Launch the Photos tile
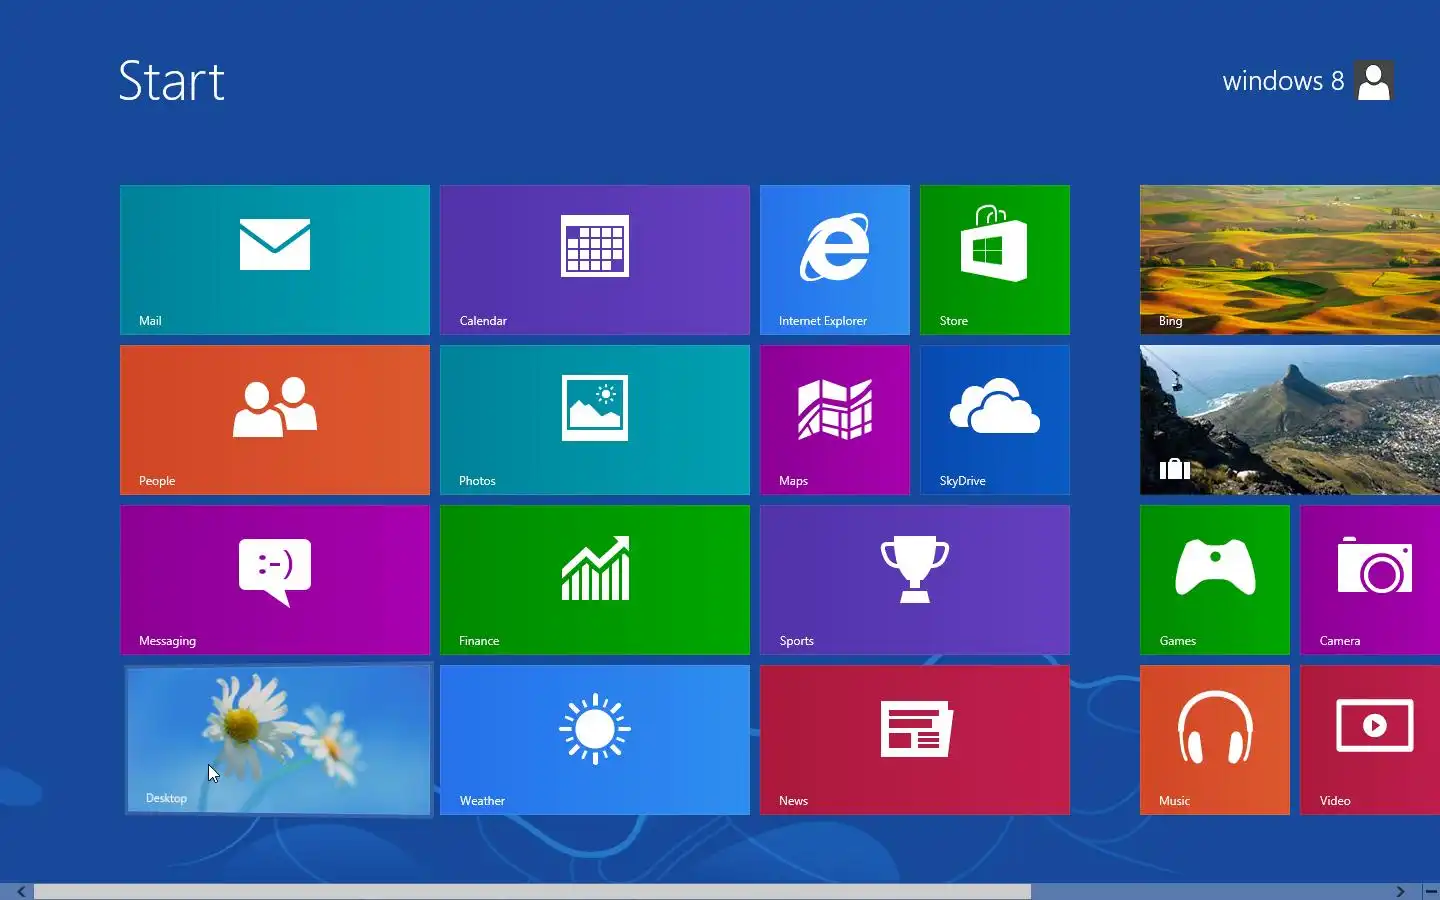The width and height of the screenshot is (1440, 900). coord(595,420)
